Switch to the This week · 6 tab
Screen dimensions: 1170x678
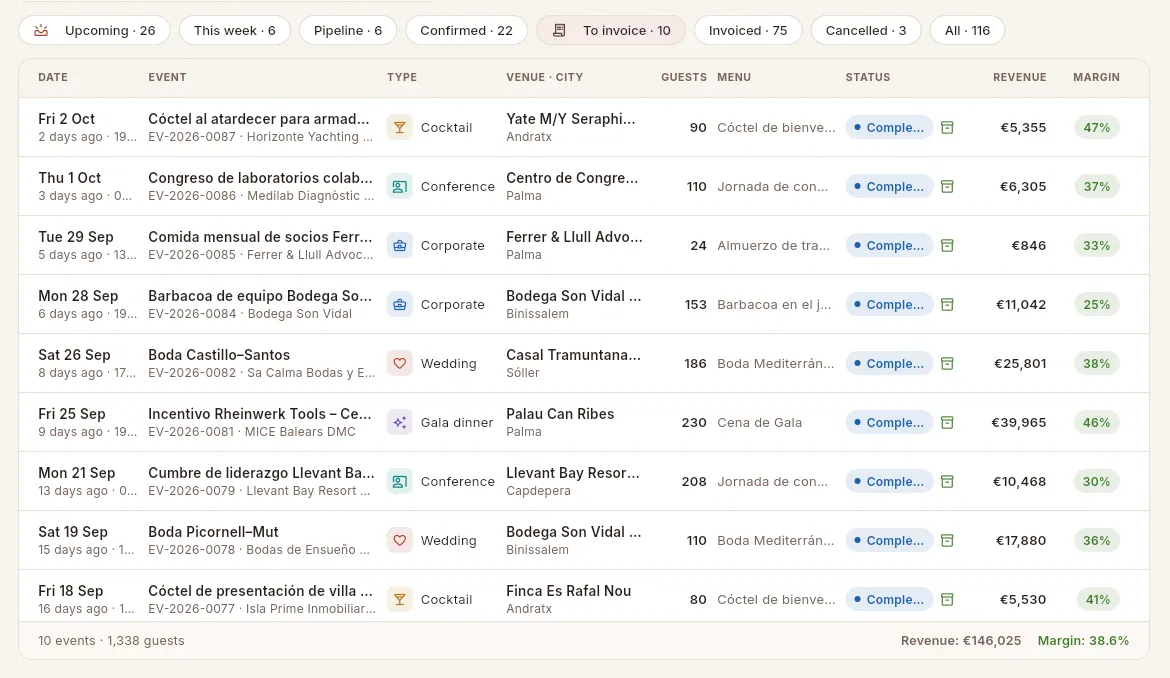pyautogui.click(x=234, y=31)
